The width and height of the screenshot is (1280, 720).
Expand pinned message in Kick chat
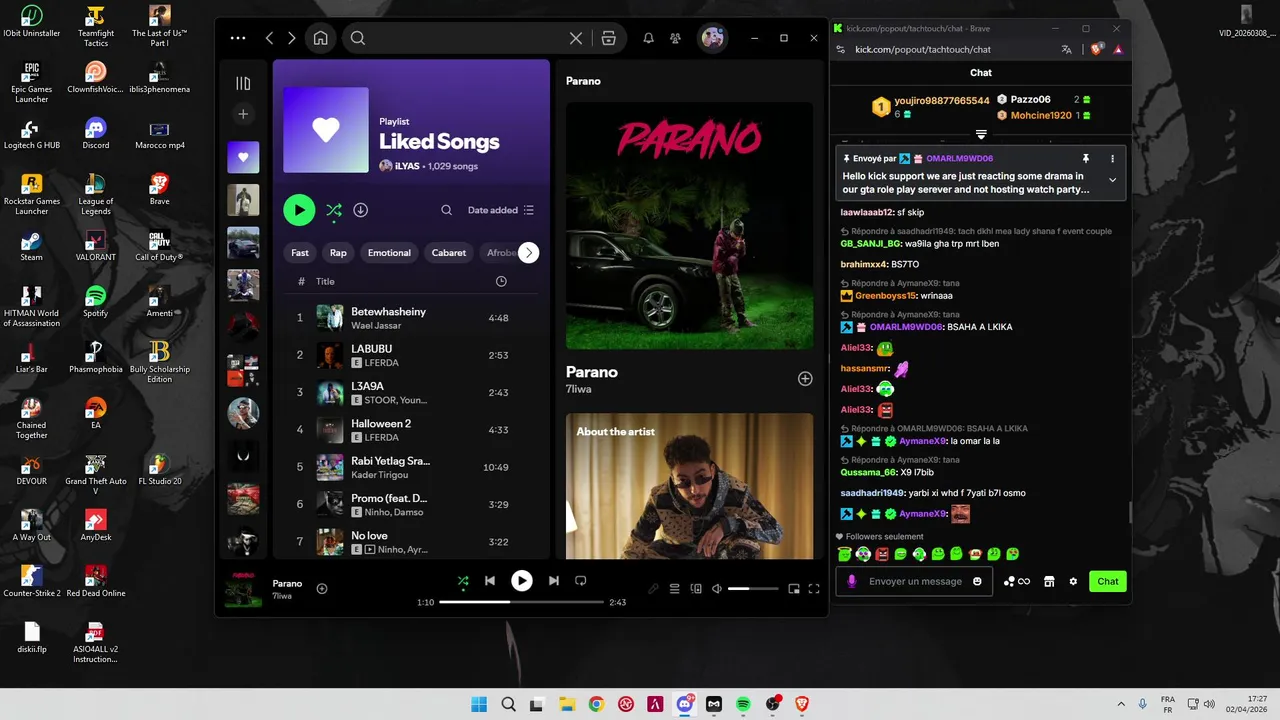pos(1112,180)
